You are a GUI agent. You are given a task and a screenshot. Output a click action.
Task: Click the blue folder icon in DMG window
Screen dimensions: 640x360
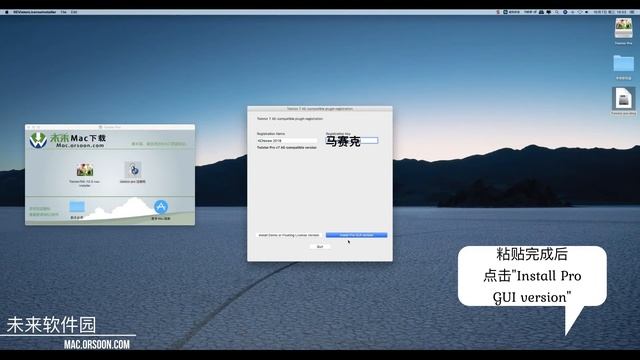coord(77,207)
